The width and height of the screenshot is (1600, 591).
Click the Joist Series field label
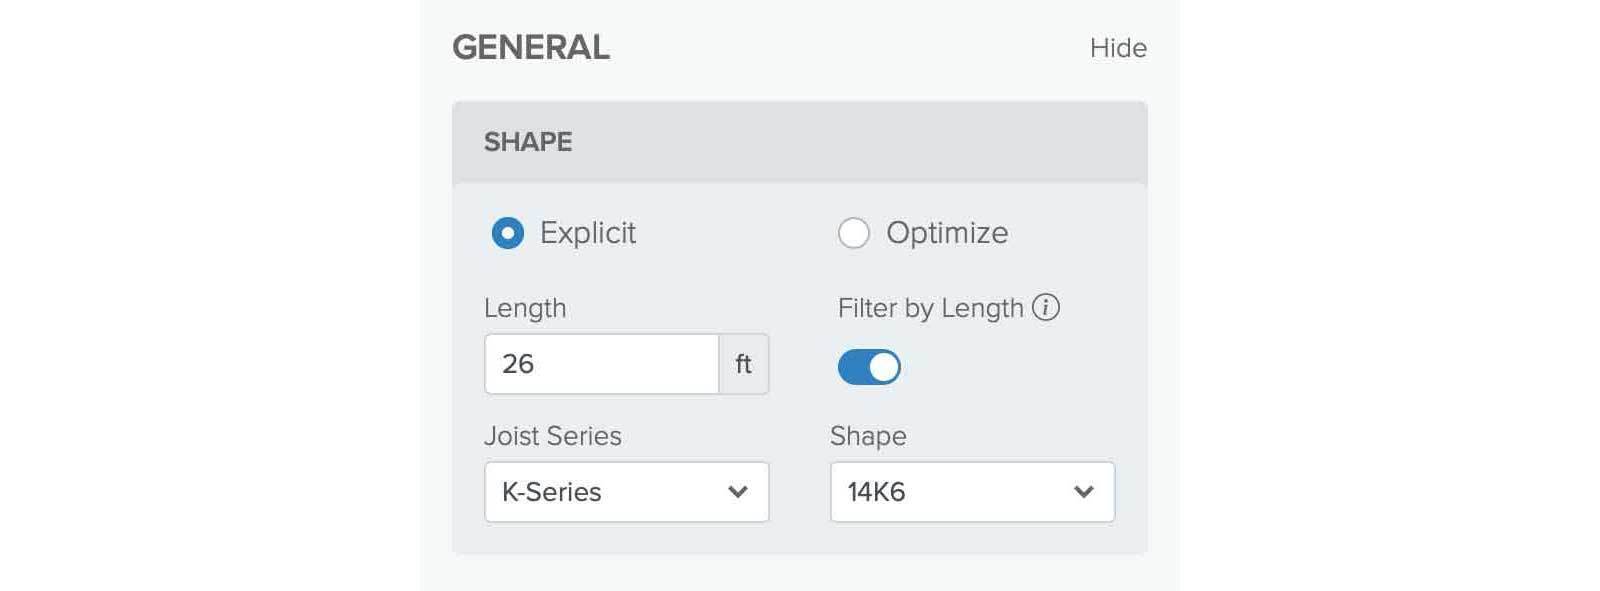[553, 436]
